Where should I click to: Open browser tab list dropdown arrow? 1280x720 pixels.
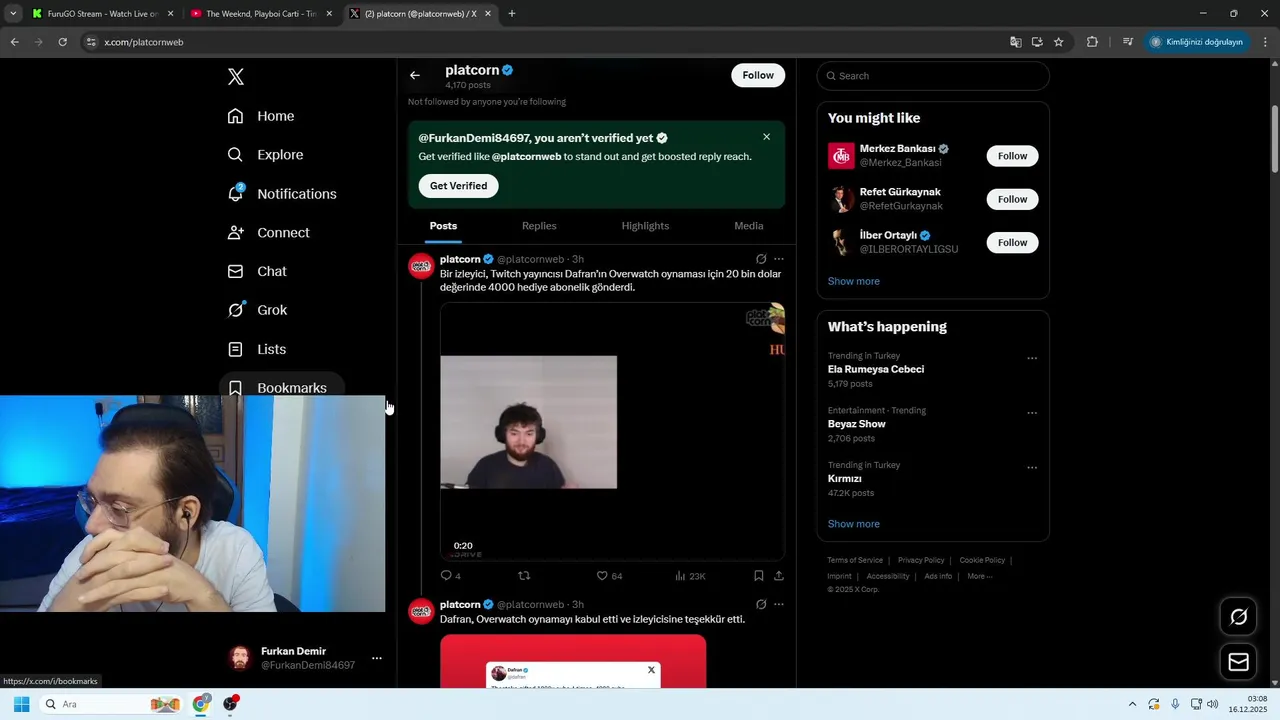13,14
